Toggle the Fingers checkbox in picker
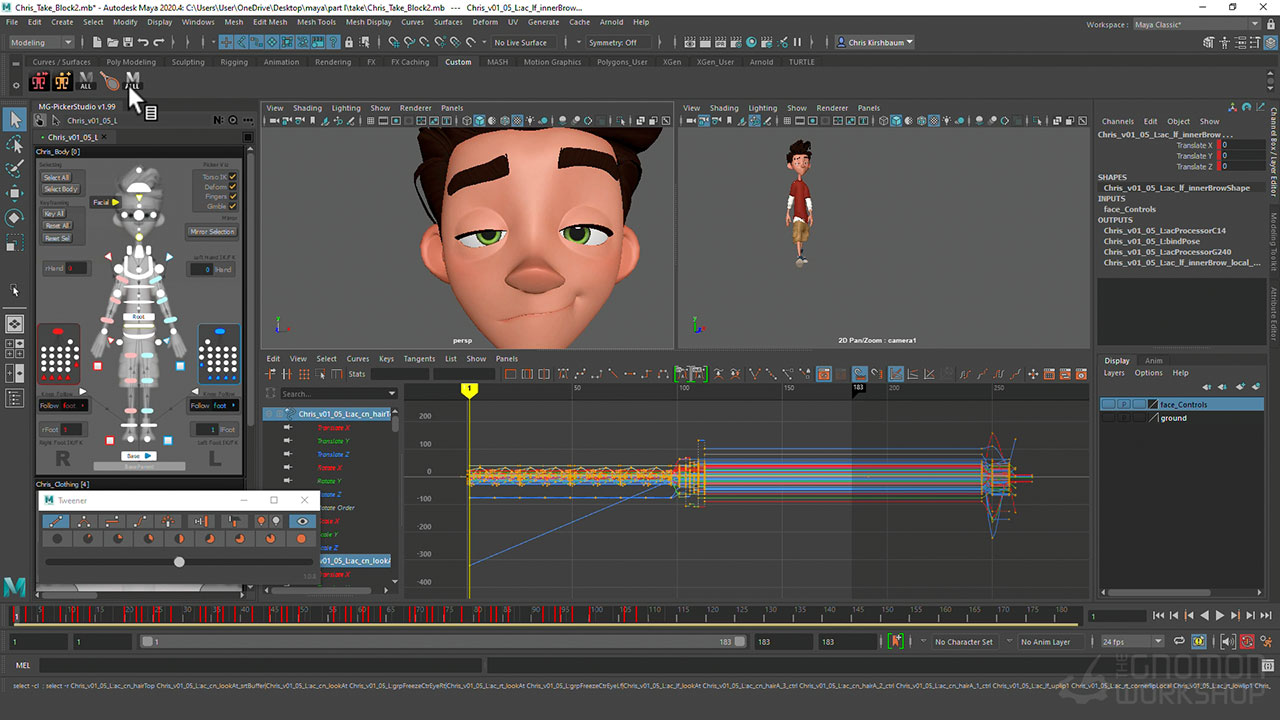 pos(233,196)
